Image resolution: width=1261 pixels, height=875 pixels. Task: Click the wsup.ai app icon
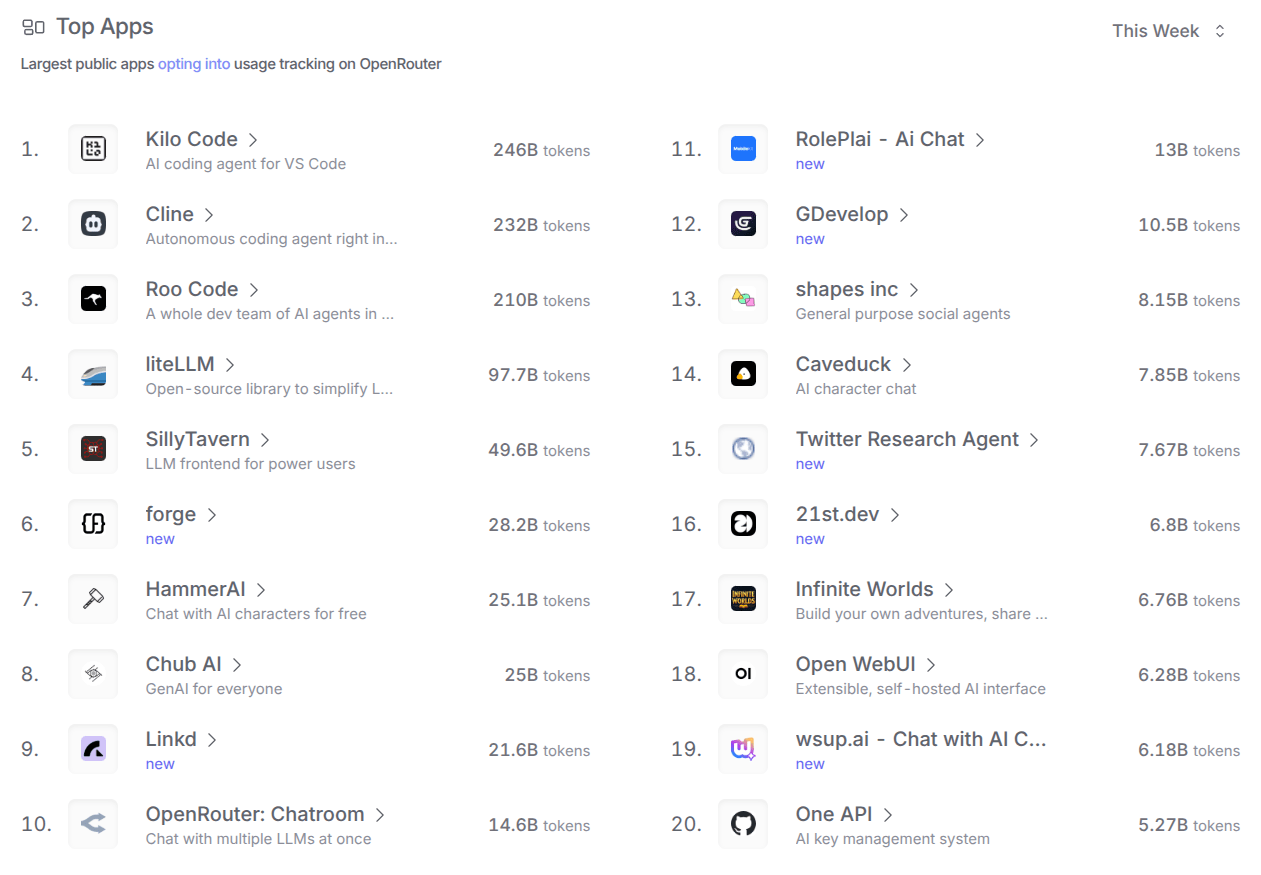point(743,749)
